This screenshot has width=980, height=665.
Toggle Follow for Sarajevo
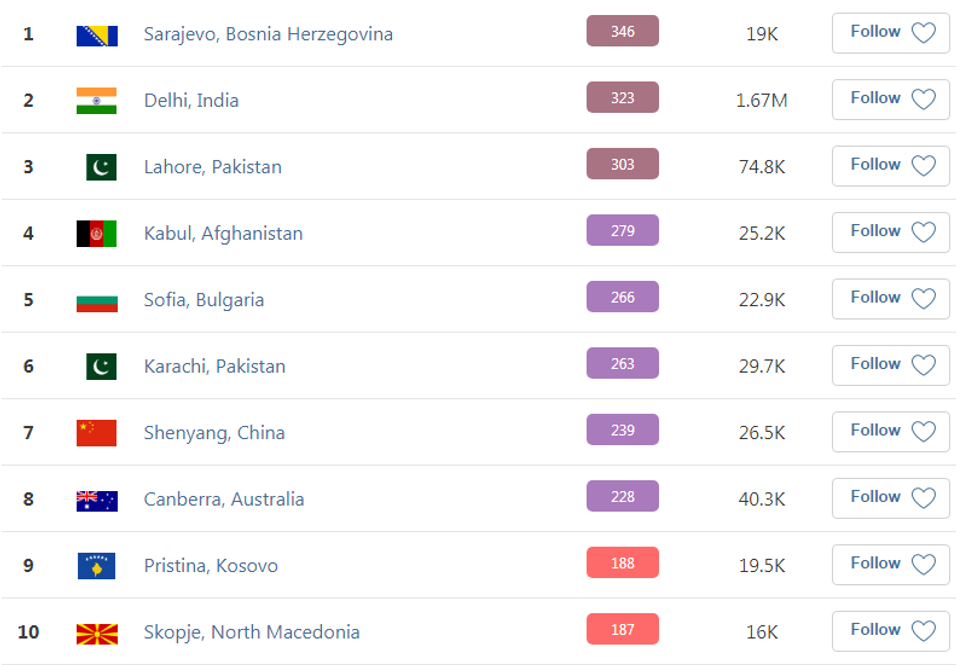pos(890,33)
